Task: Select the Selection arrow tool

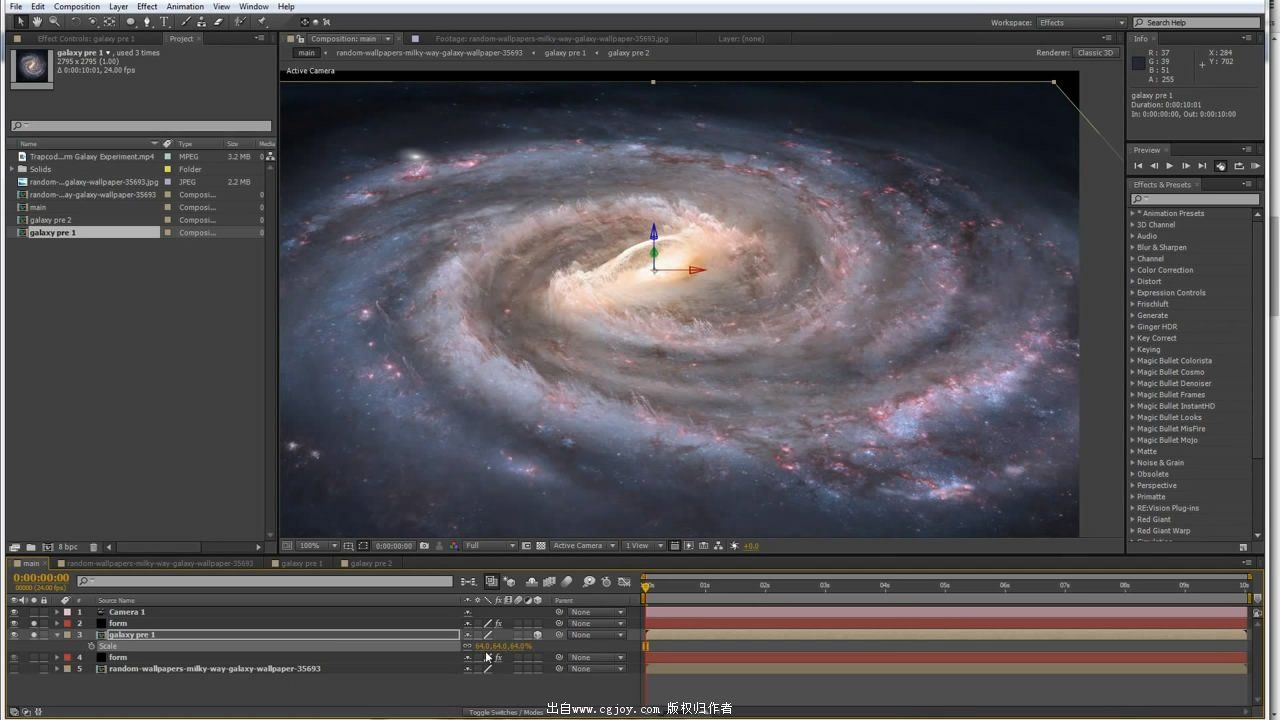Action: [x=19, y=21]
